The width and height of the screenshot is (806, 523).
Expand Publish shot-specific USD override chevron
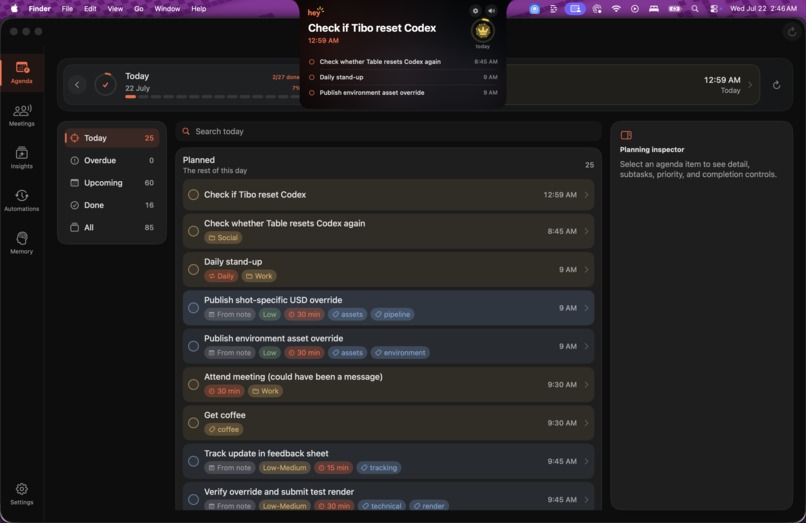587,308
